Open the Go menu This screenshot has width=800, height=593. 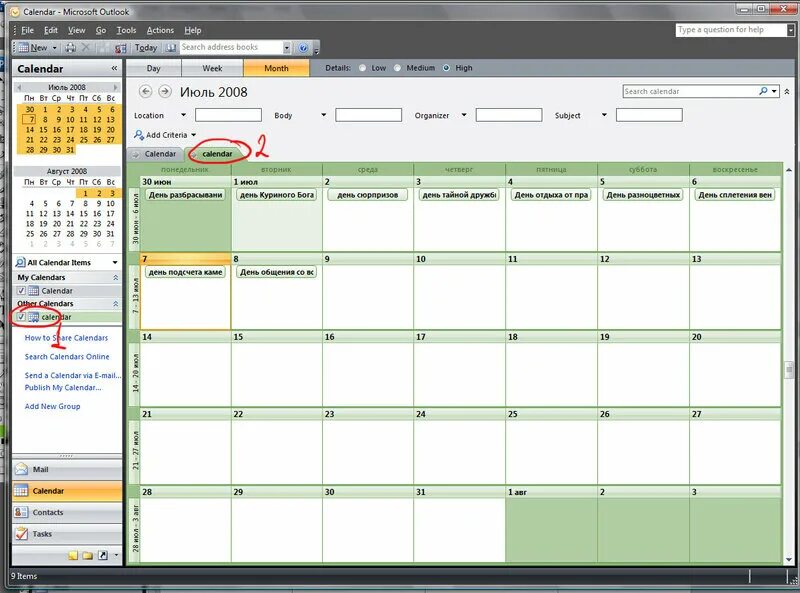pyautogui.click(x=101, y=30)
